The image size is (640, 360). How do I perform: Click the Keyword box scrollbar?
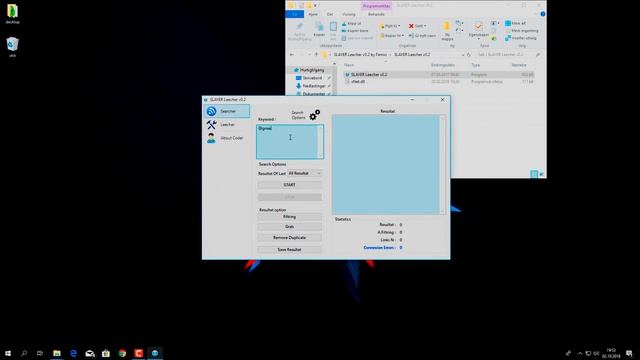click(320, 142)
